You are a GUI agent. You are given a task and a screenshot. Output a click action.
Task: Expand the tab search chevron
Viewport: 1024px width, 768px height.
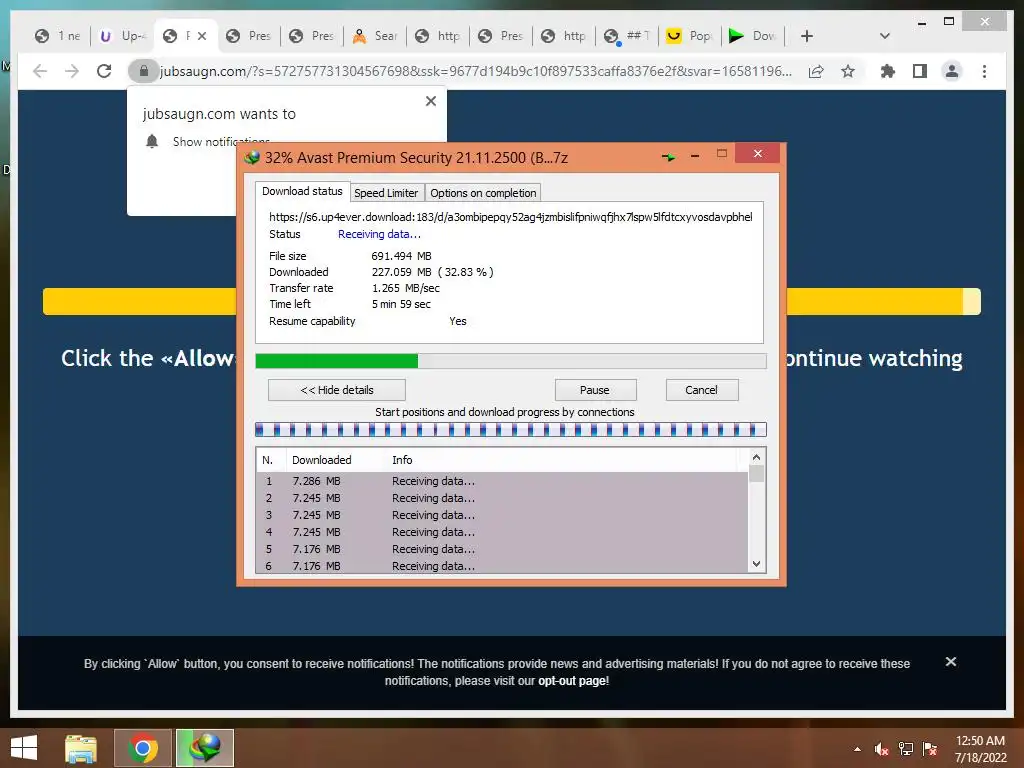click(x=885, y=36)
